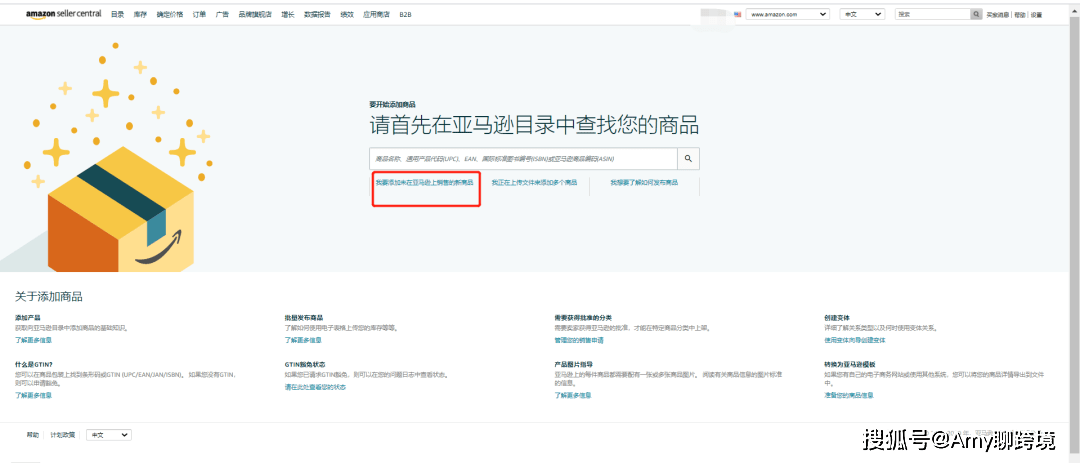
Task: Click the GTIN豁免状态 heading text
Action: [x=305, y=364]
